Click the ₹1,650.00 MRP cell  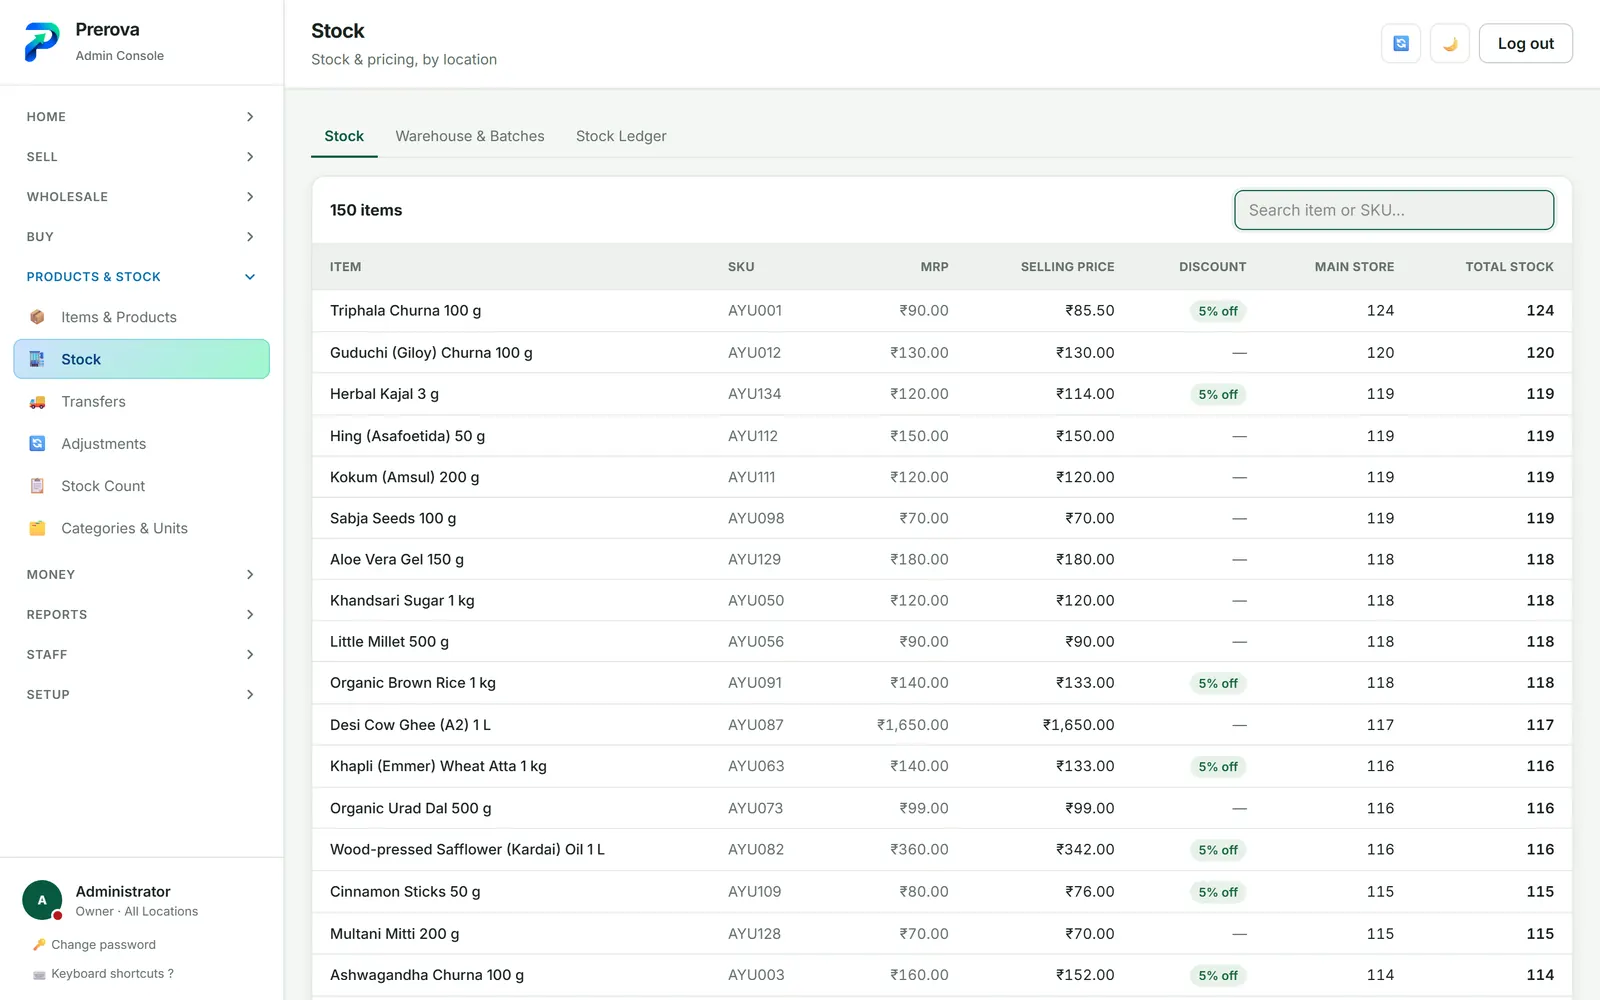[x=912, y=725]
